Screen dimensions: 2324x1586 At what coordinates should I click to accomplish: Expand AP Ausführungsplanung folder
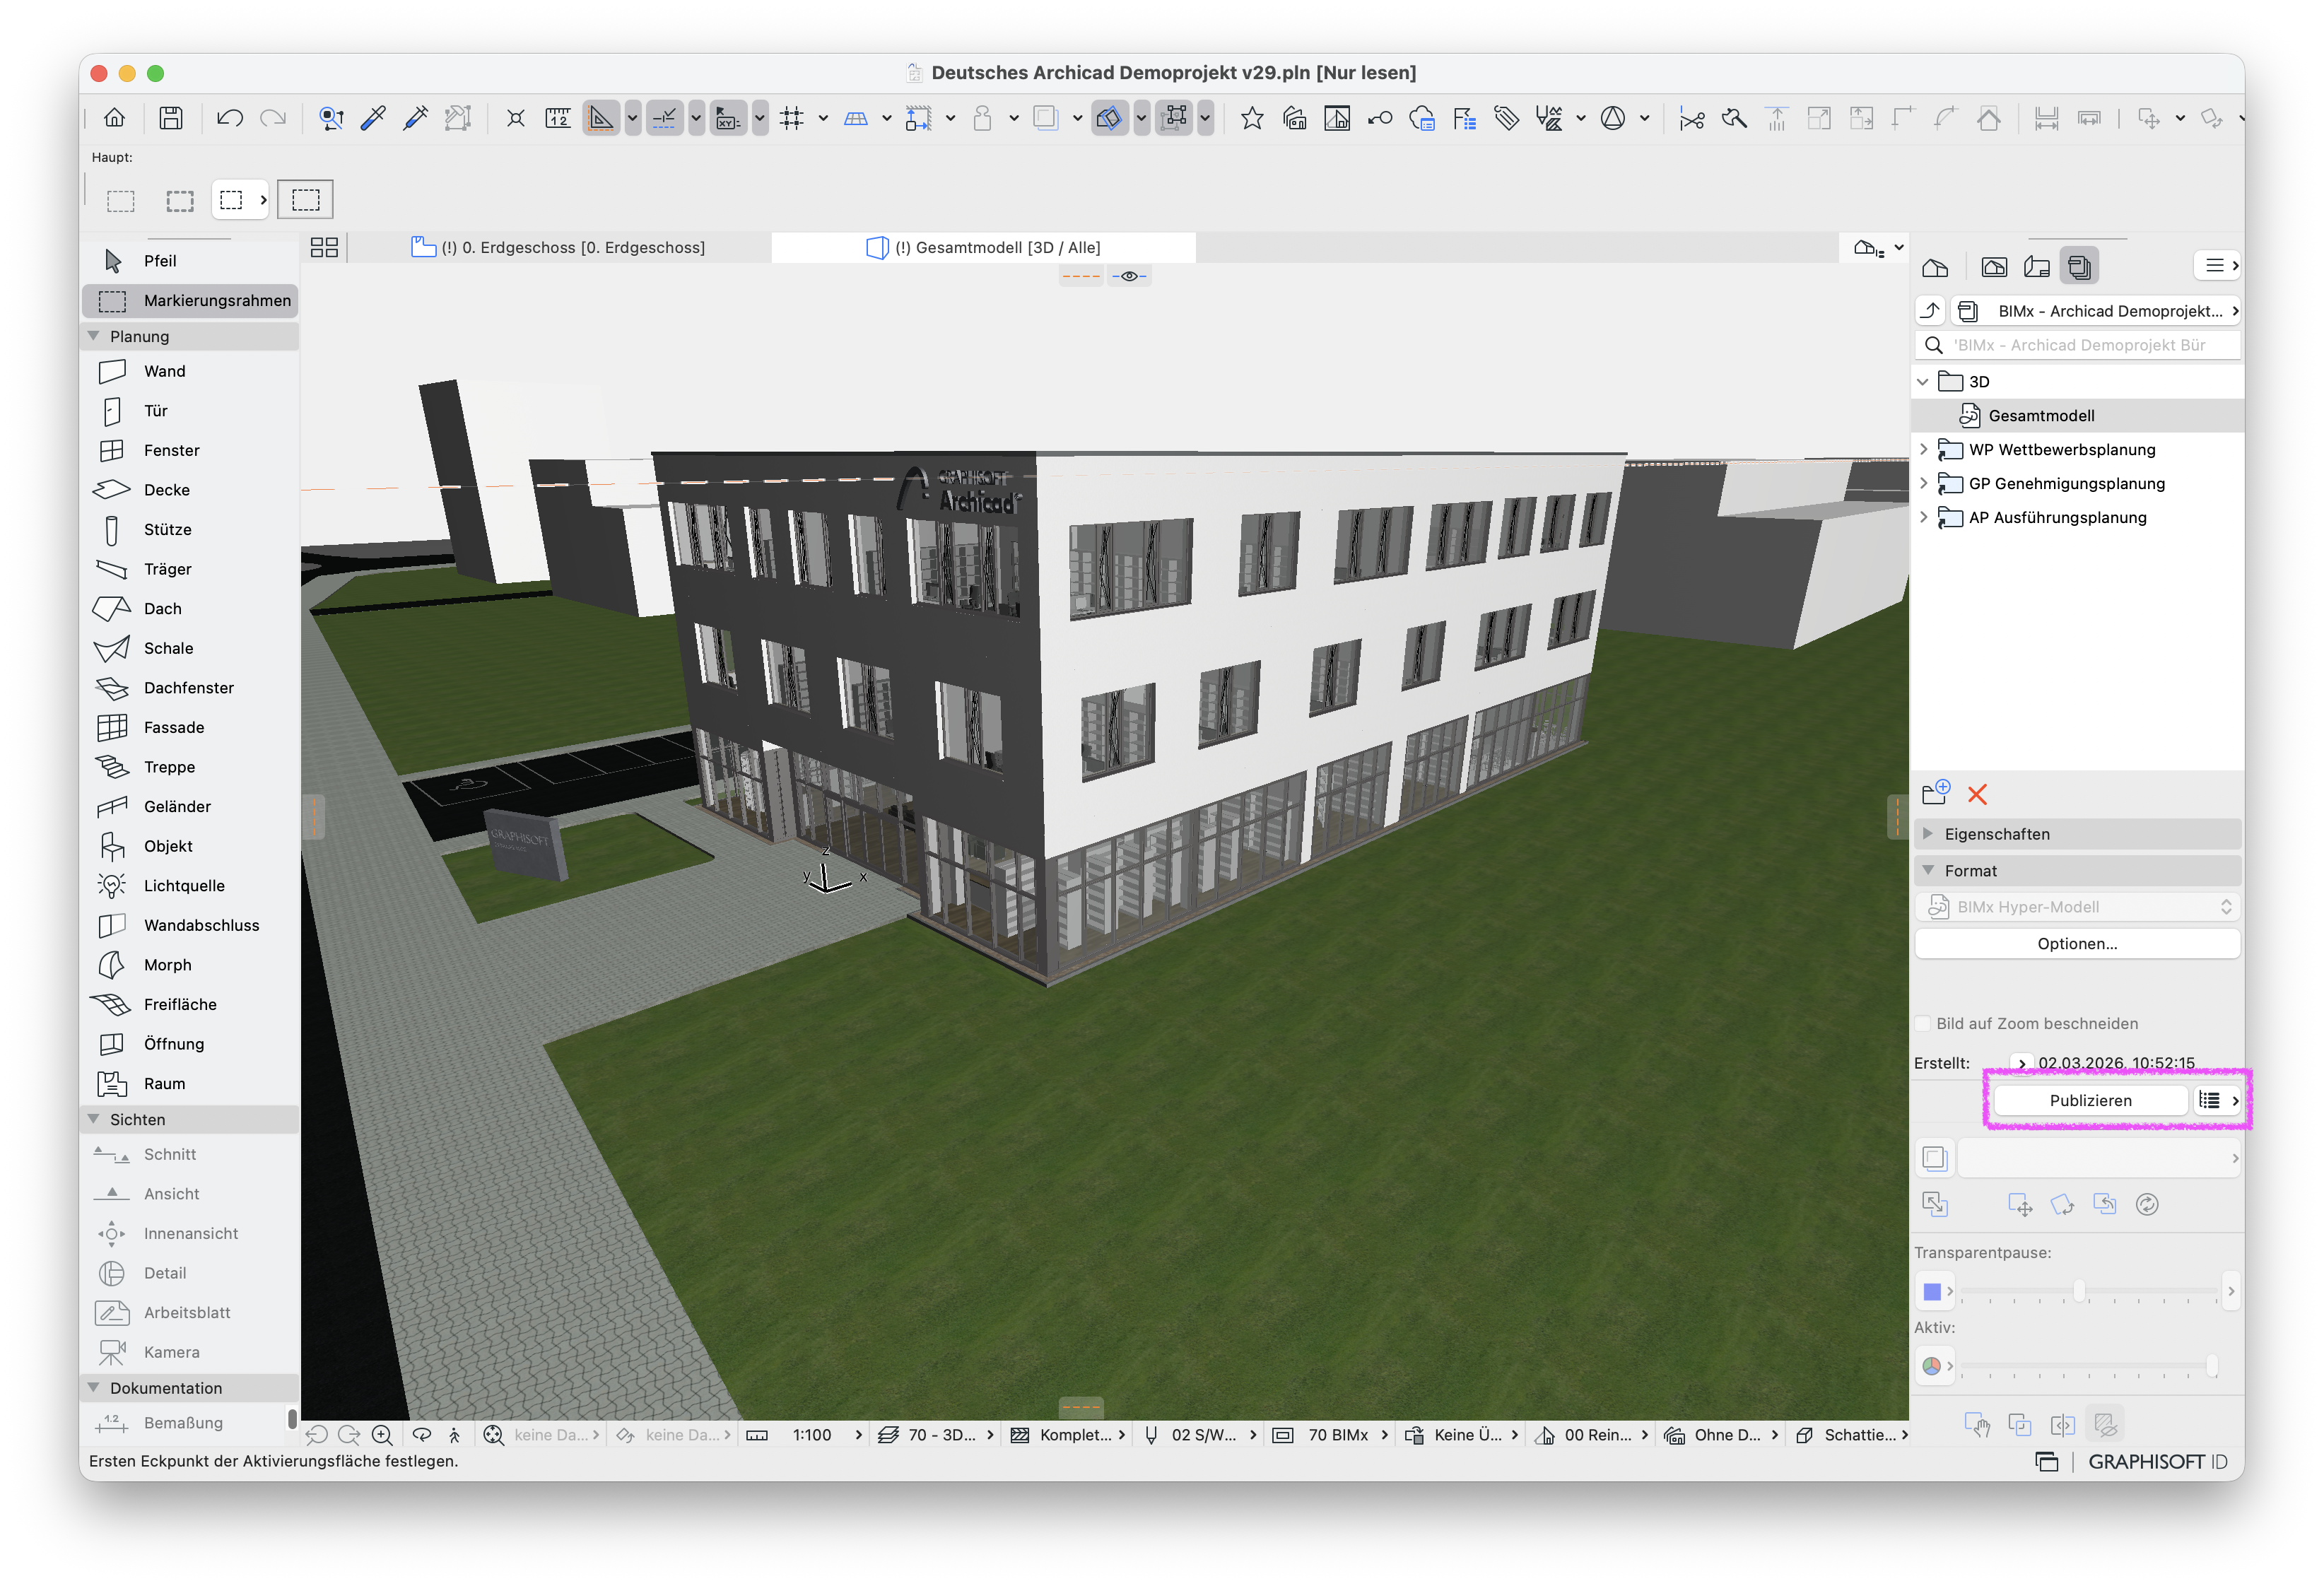1923,518
